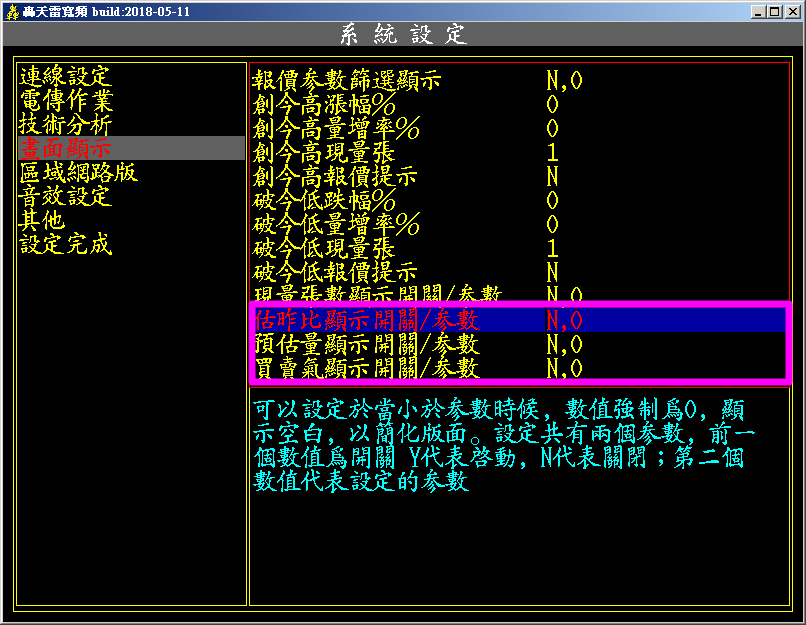Edit the 創今高量增率% value field
806x625 pixels.
[552, 129]
